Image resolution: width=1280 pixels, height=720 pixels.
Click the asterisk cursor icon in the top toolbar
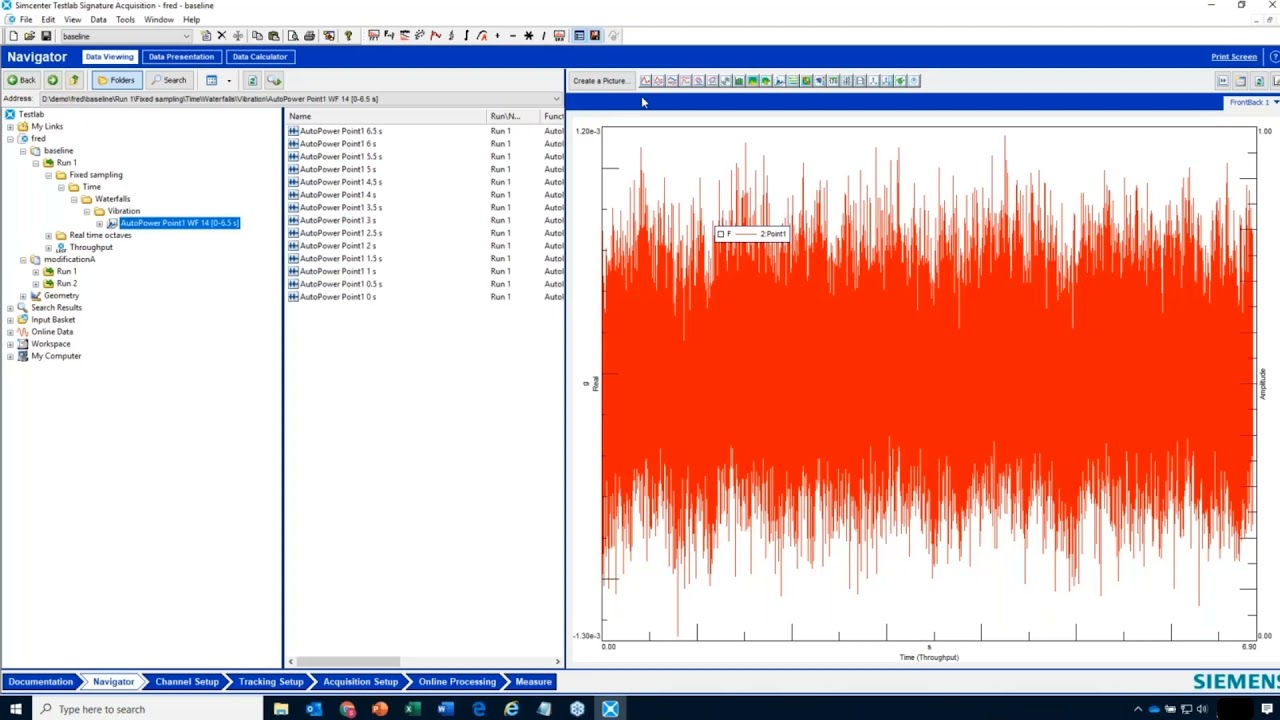tap(529, 36)
